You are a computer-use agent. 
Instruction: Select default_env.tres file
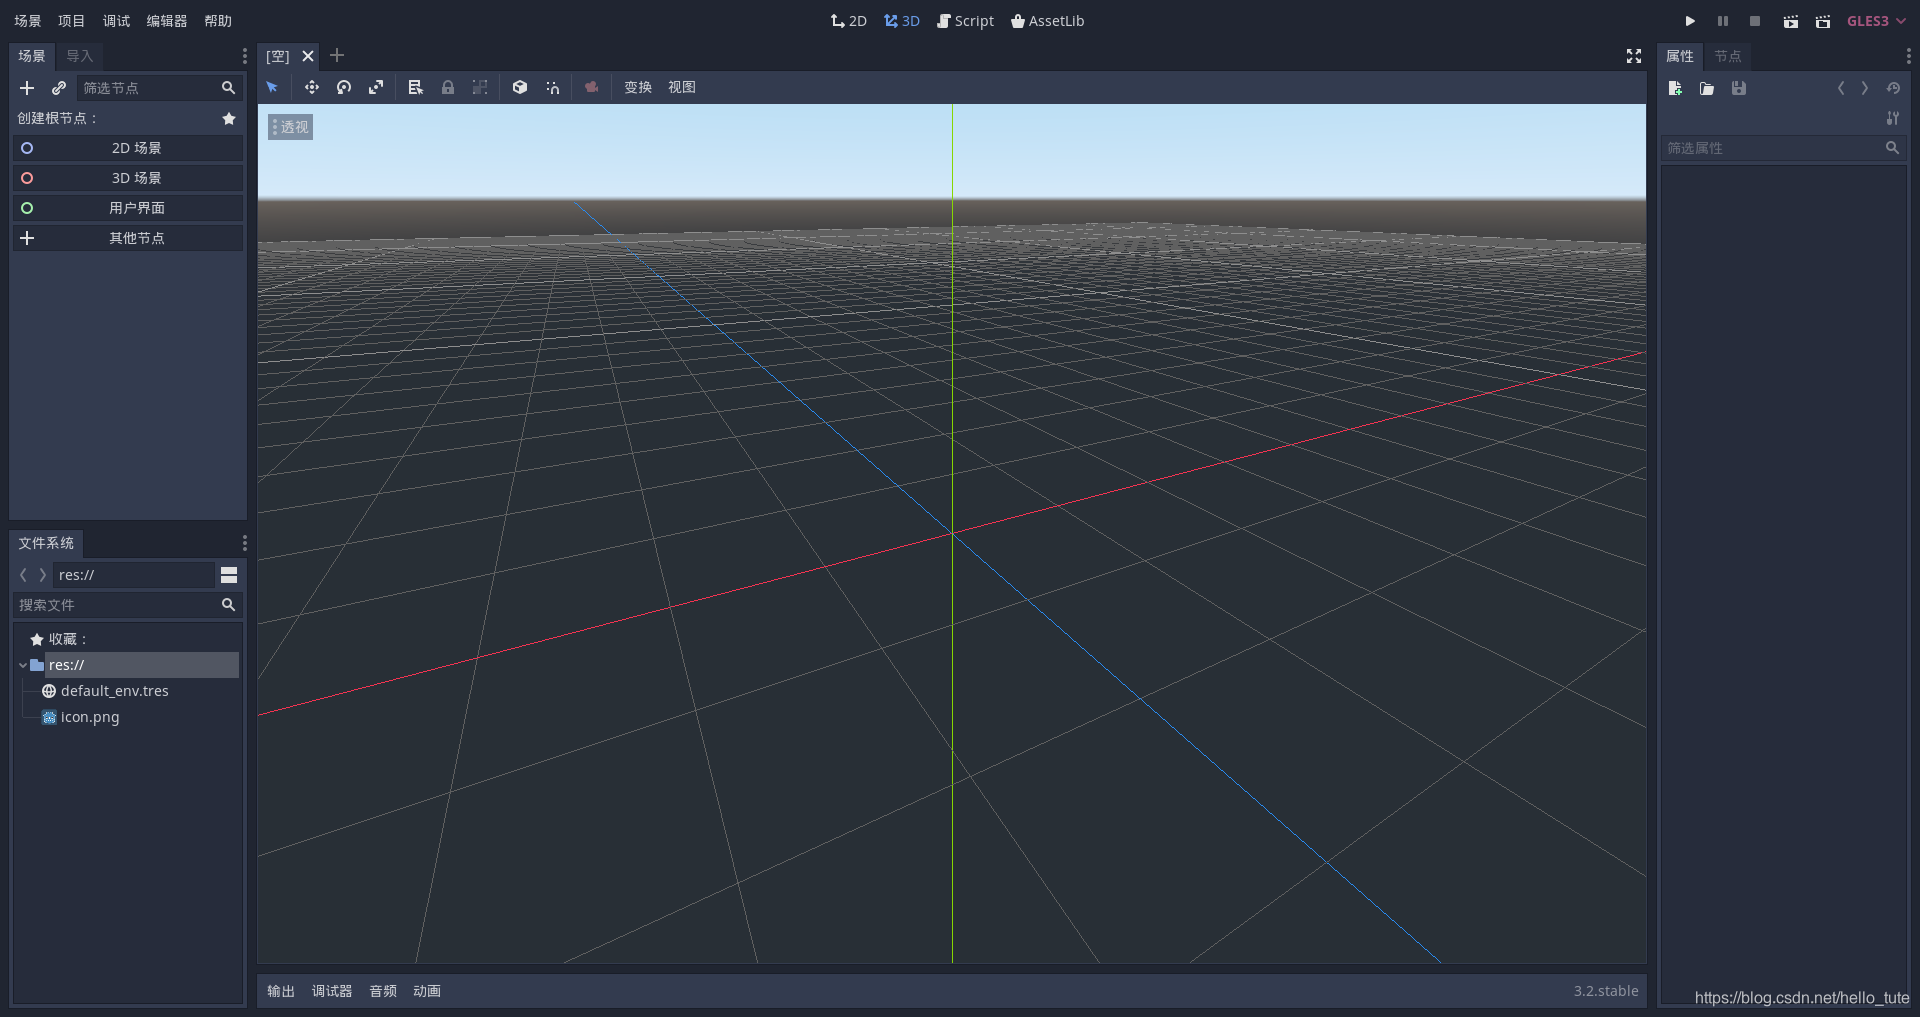tap(114, 691)
